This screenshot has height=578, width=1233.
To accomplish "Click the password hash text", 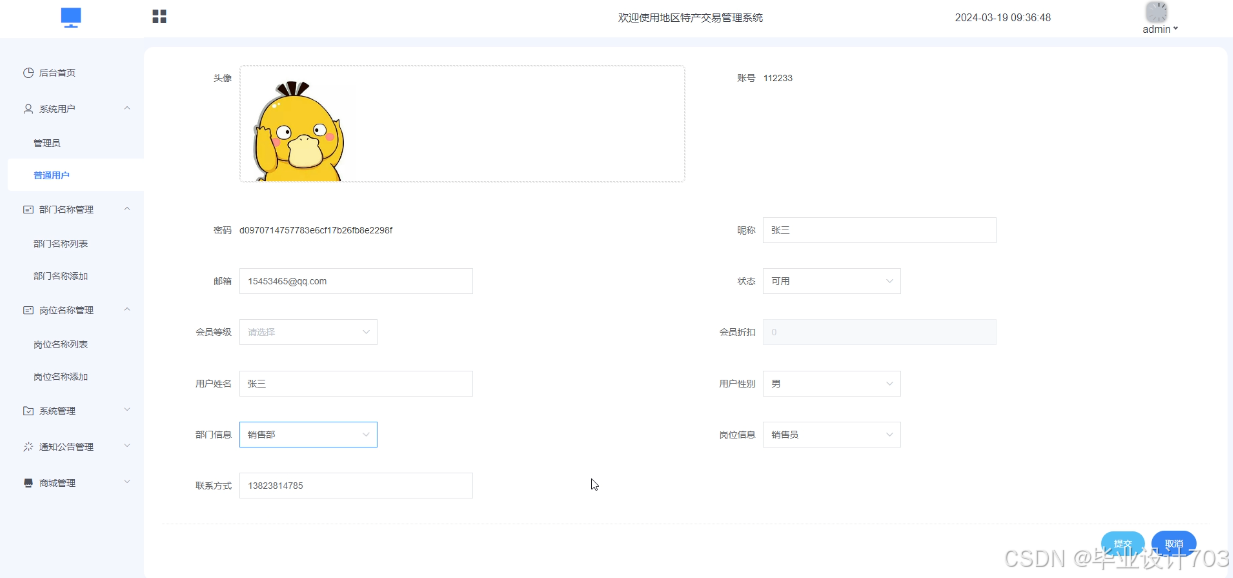I will [316, 230].
